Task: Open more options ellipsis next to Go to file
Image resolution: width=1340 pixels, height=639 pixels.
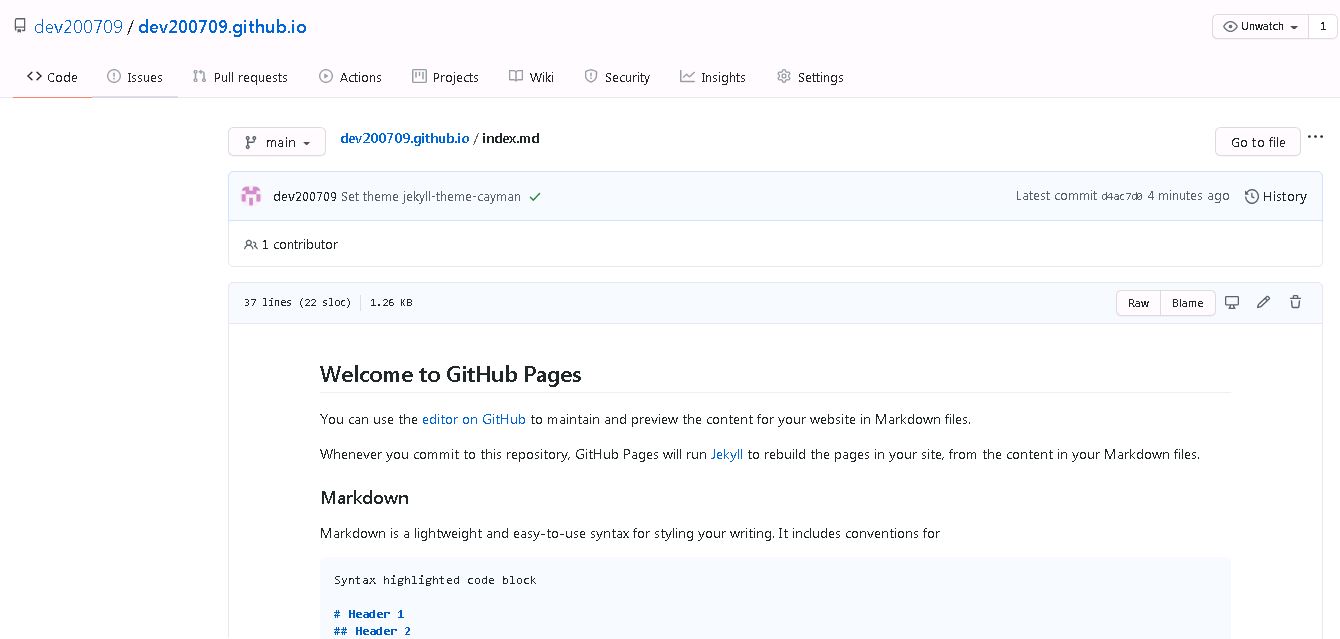Action: [1315, 137]
